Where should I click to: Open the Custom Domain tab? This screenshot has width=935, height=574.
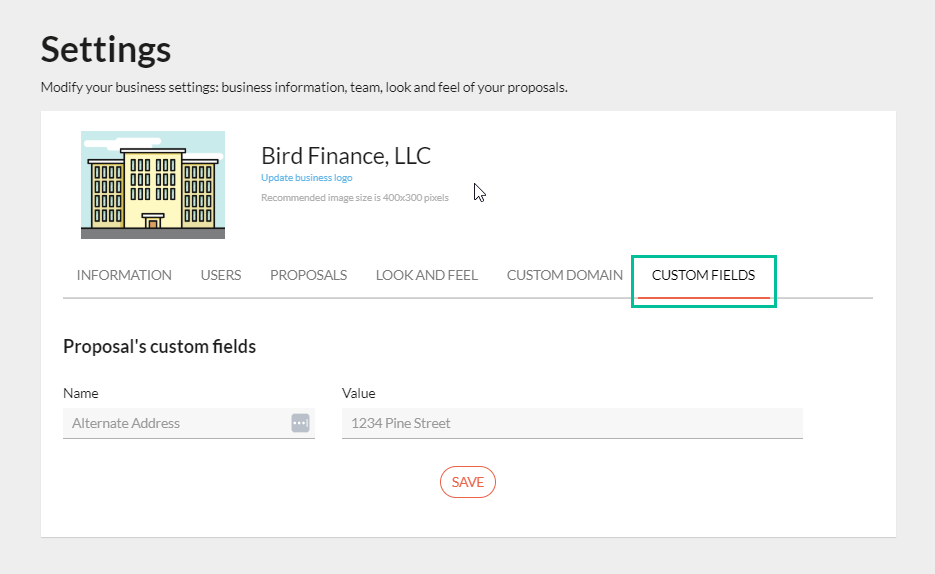tap(564, 275)
